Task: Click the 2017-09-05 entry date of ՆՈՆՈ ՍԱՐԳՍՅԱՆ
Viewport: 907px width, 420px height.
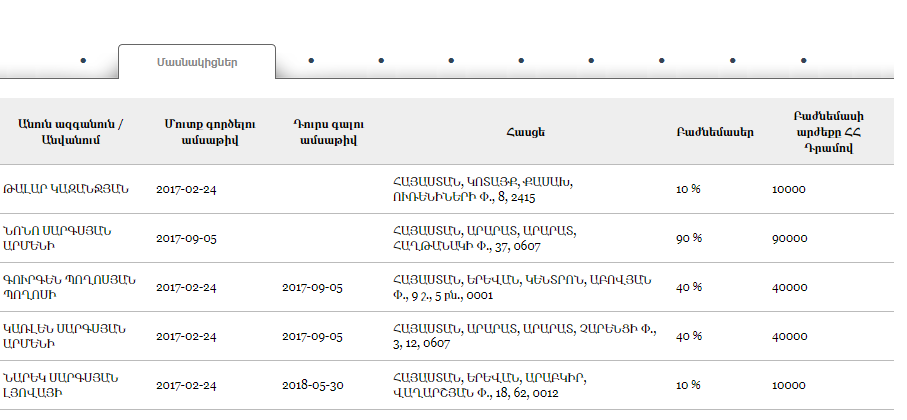Action: (186, 238)
